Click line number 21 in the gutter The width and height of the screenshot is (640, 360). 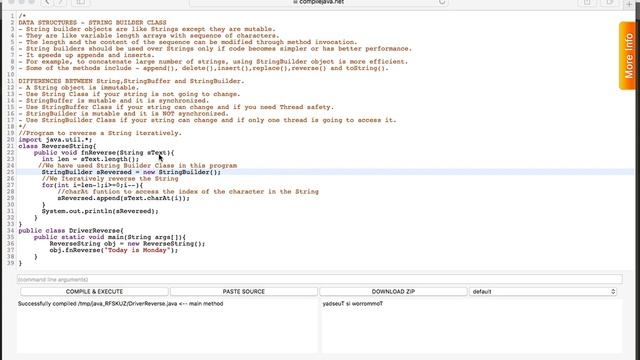(x=11, y=146)
